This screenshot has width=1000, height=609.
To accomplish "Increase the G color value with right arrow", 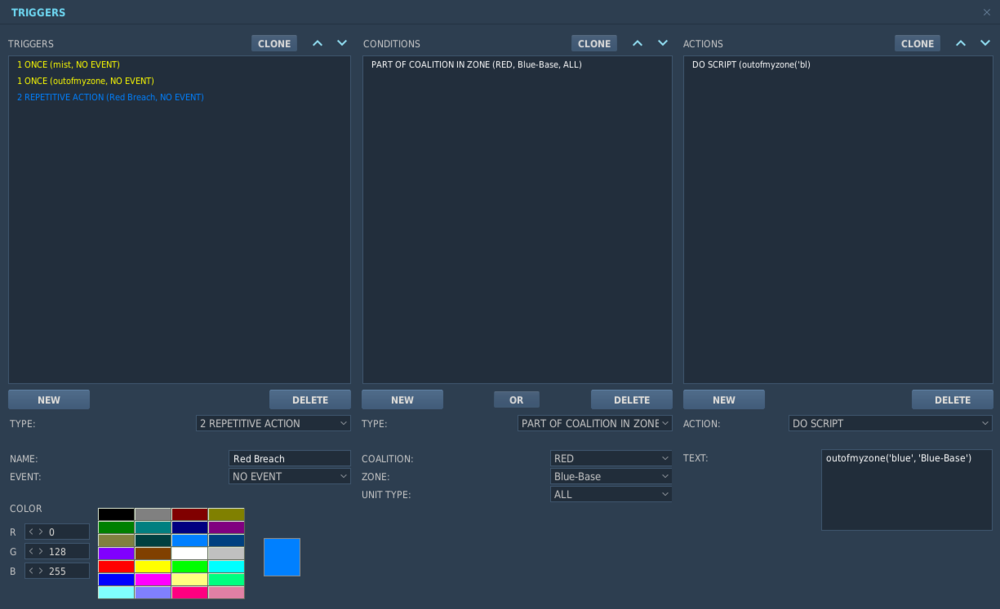I will (41, 552).
